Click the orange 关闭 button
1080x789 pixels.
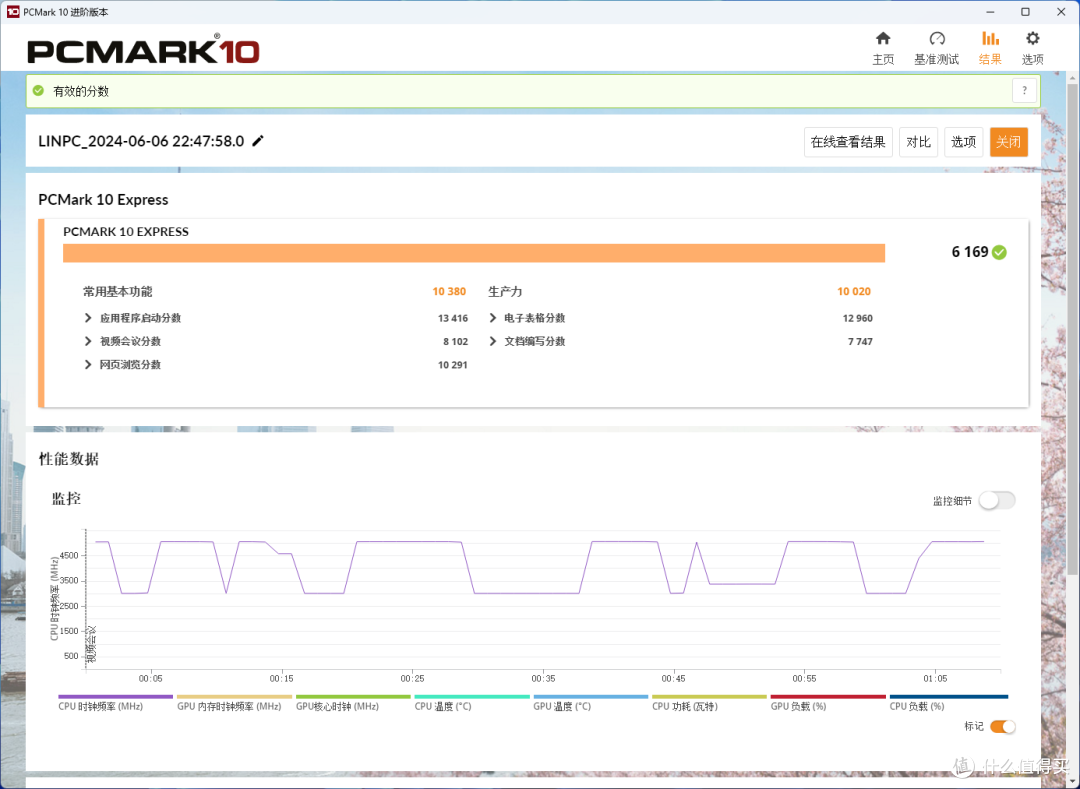[x=1008, y=142]
